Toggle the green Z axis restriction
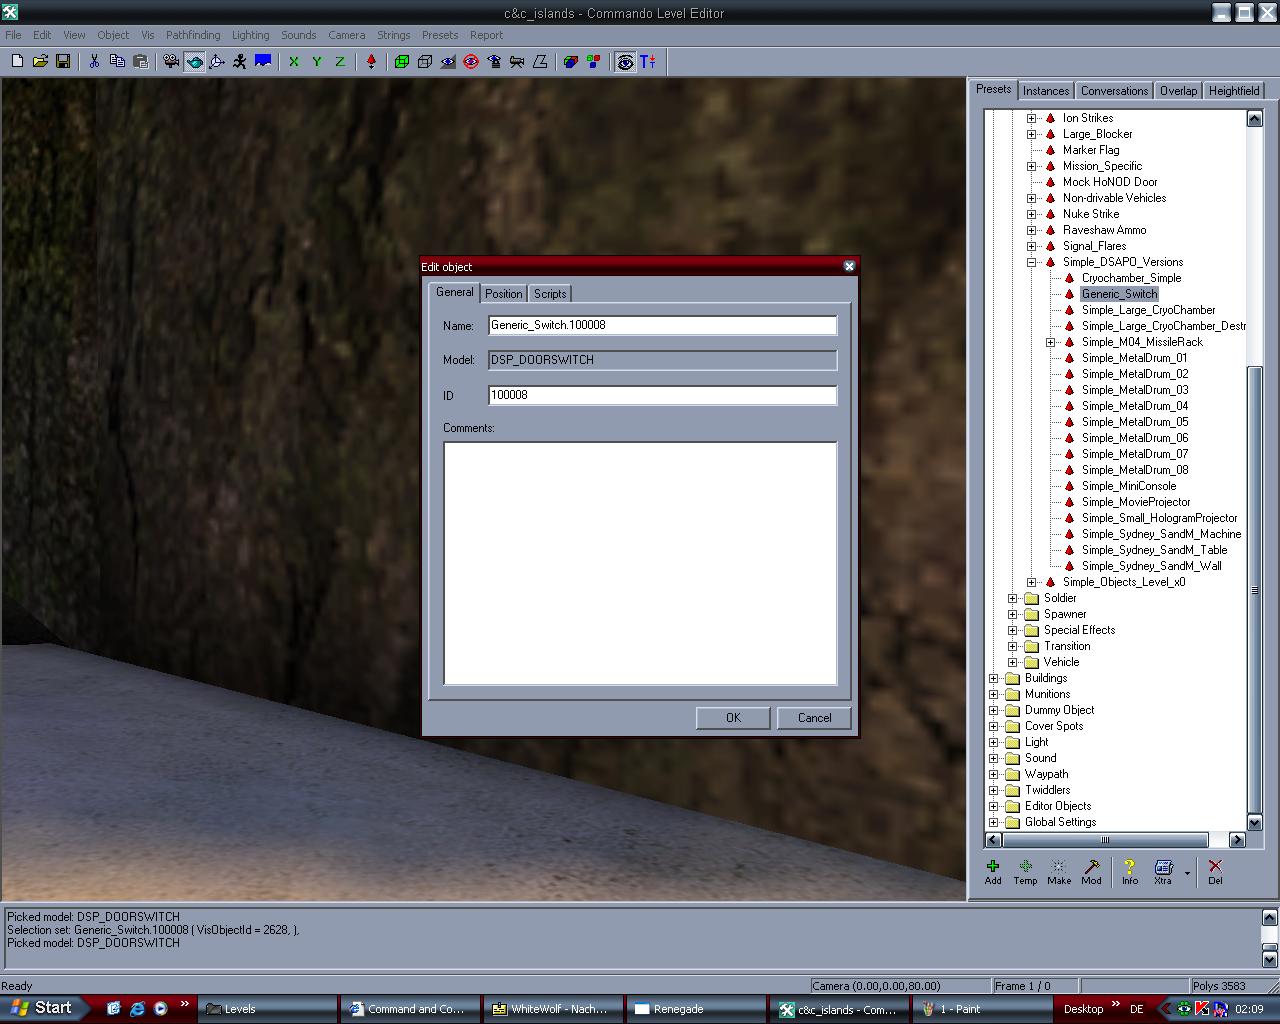 pos(340,62)
